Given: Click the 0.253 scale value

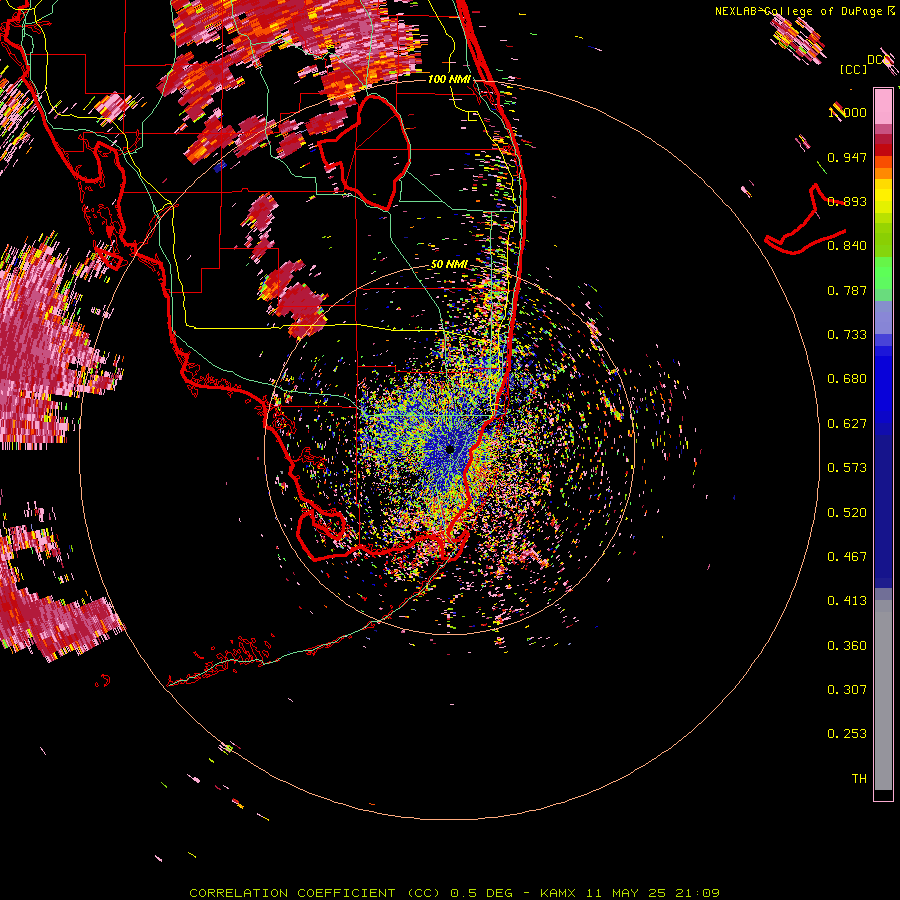Looking at the screenshot, I should 847,734.
